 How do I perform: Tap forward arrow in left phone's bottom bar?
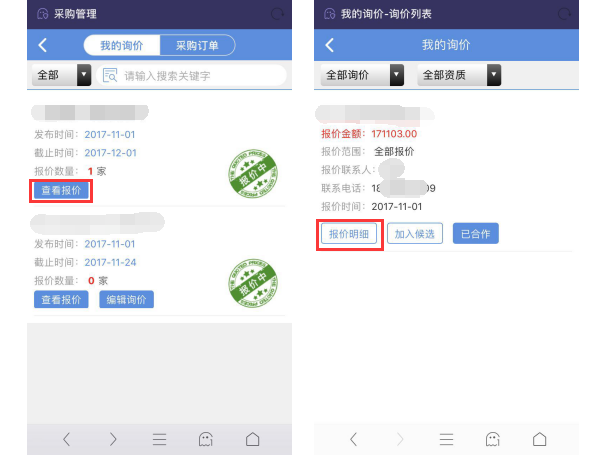pos(113,439)
